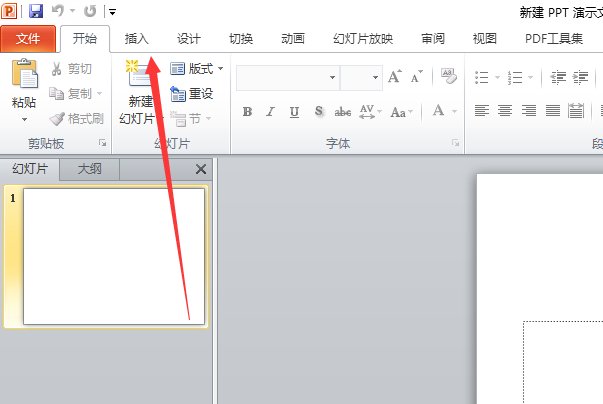Image resolution: width=603 pixels, height=404 pixels.
Task: Toggle text shadow S button
Action: pos(319,112)
